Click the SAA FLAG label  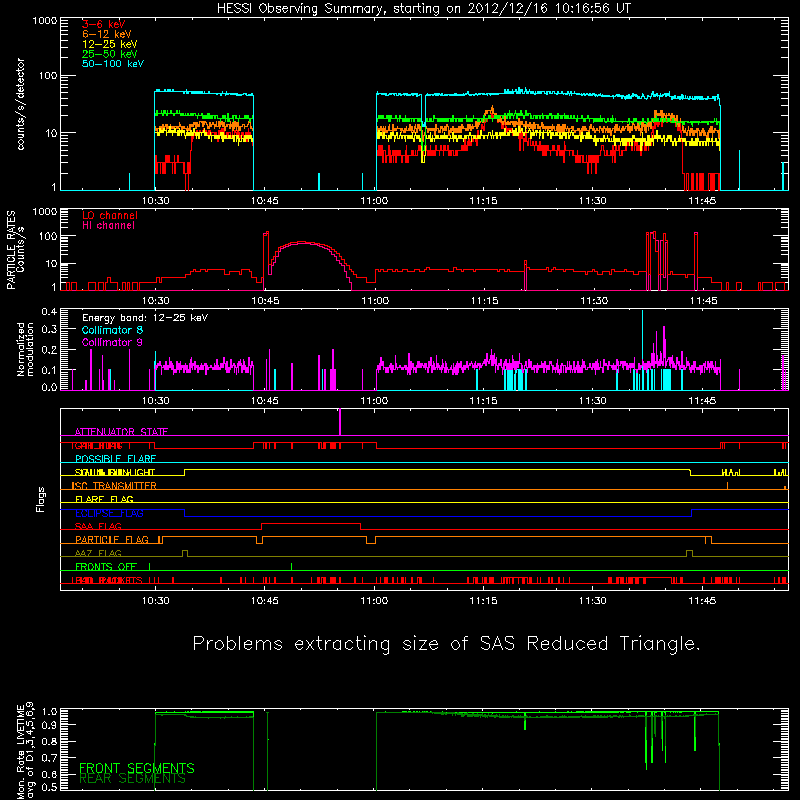pos(98,527)
